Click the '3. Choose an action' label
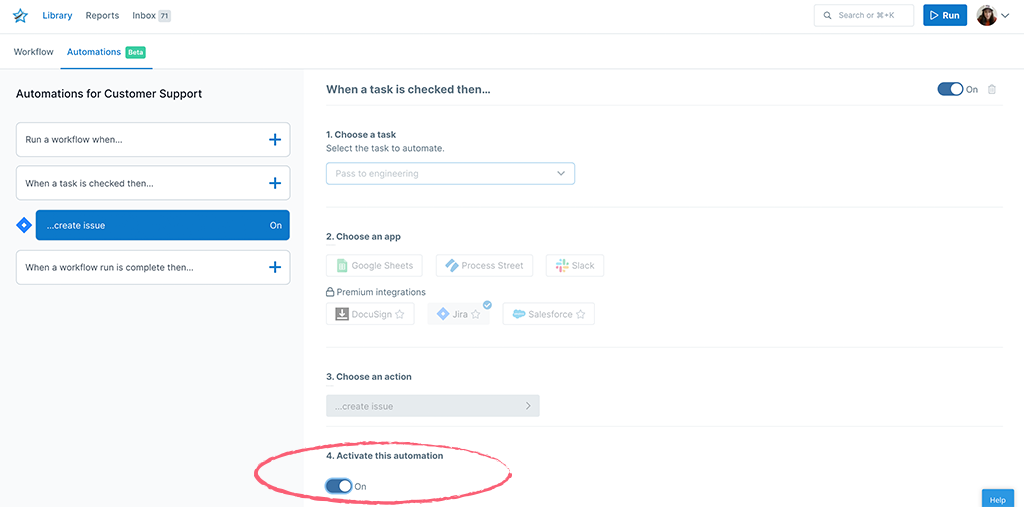Screen dimensions: 1024x507 (369, 377)
